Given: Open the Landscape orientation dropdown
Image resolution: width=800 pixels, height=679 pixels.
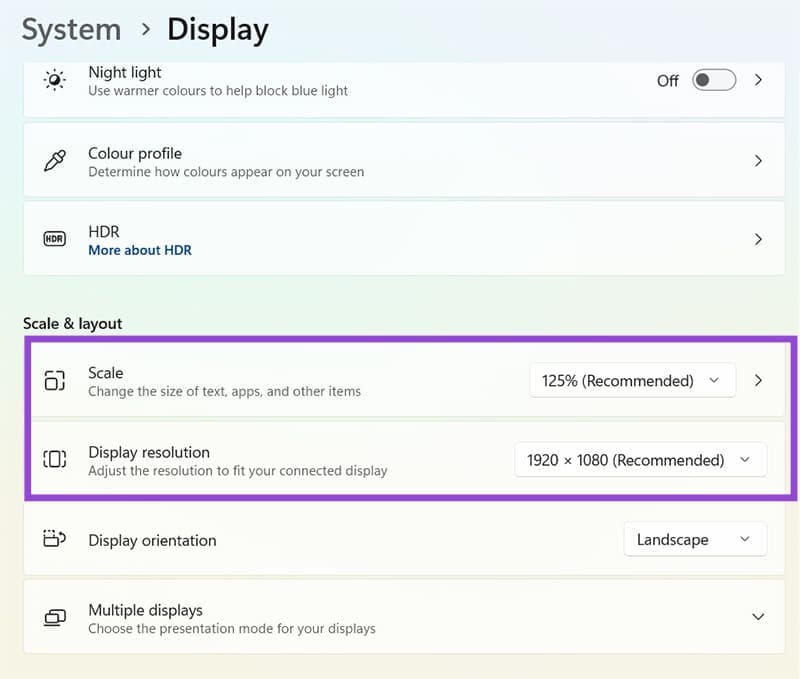Looking at the screenshot, I should (695, 539).
